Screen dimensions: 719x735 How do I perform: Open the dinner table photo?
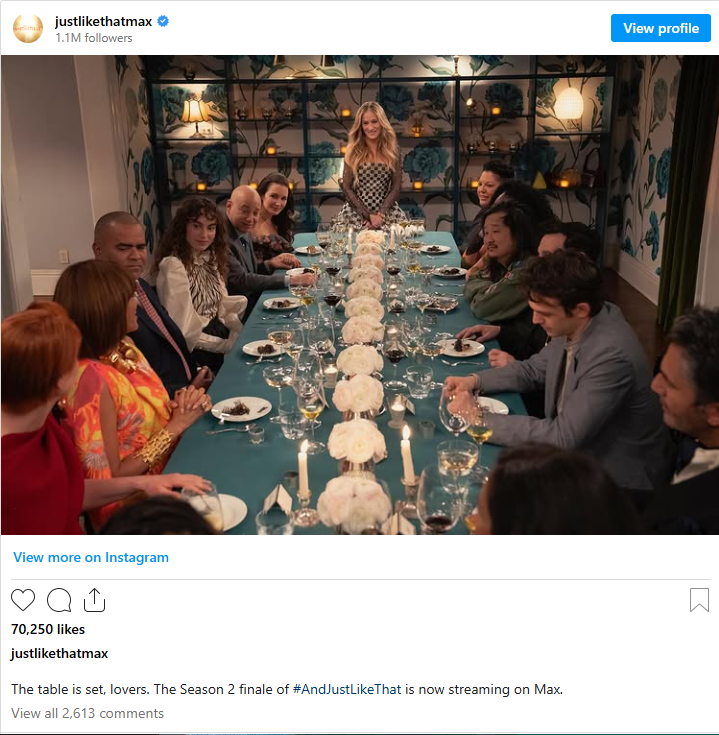tap(360, 295)
